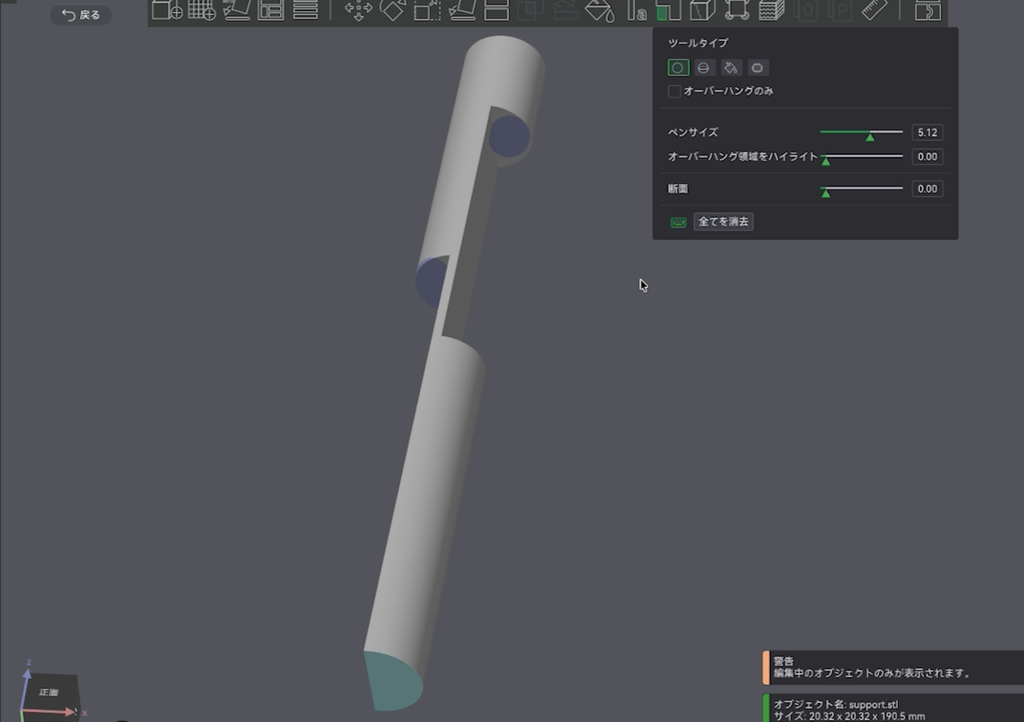The image size is (1024, 722).
Task: Open the color painting bucket tool
Action: point(600,10)
